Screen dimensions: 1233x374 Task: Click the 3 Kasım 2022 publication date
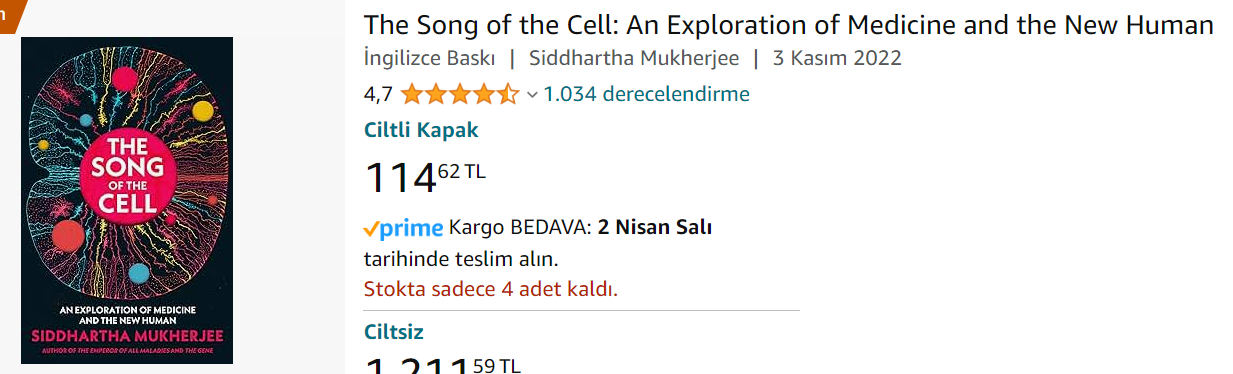pos(837,58)
